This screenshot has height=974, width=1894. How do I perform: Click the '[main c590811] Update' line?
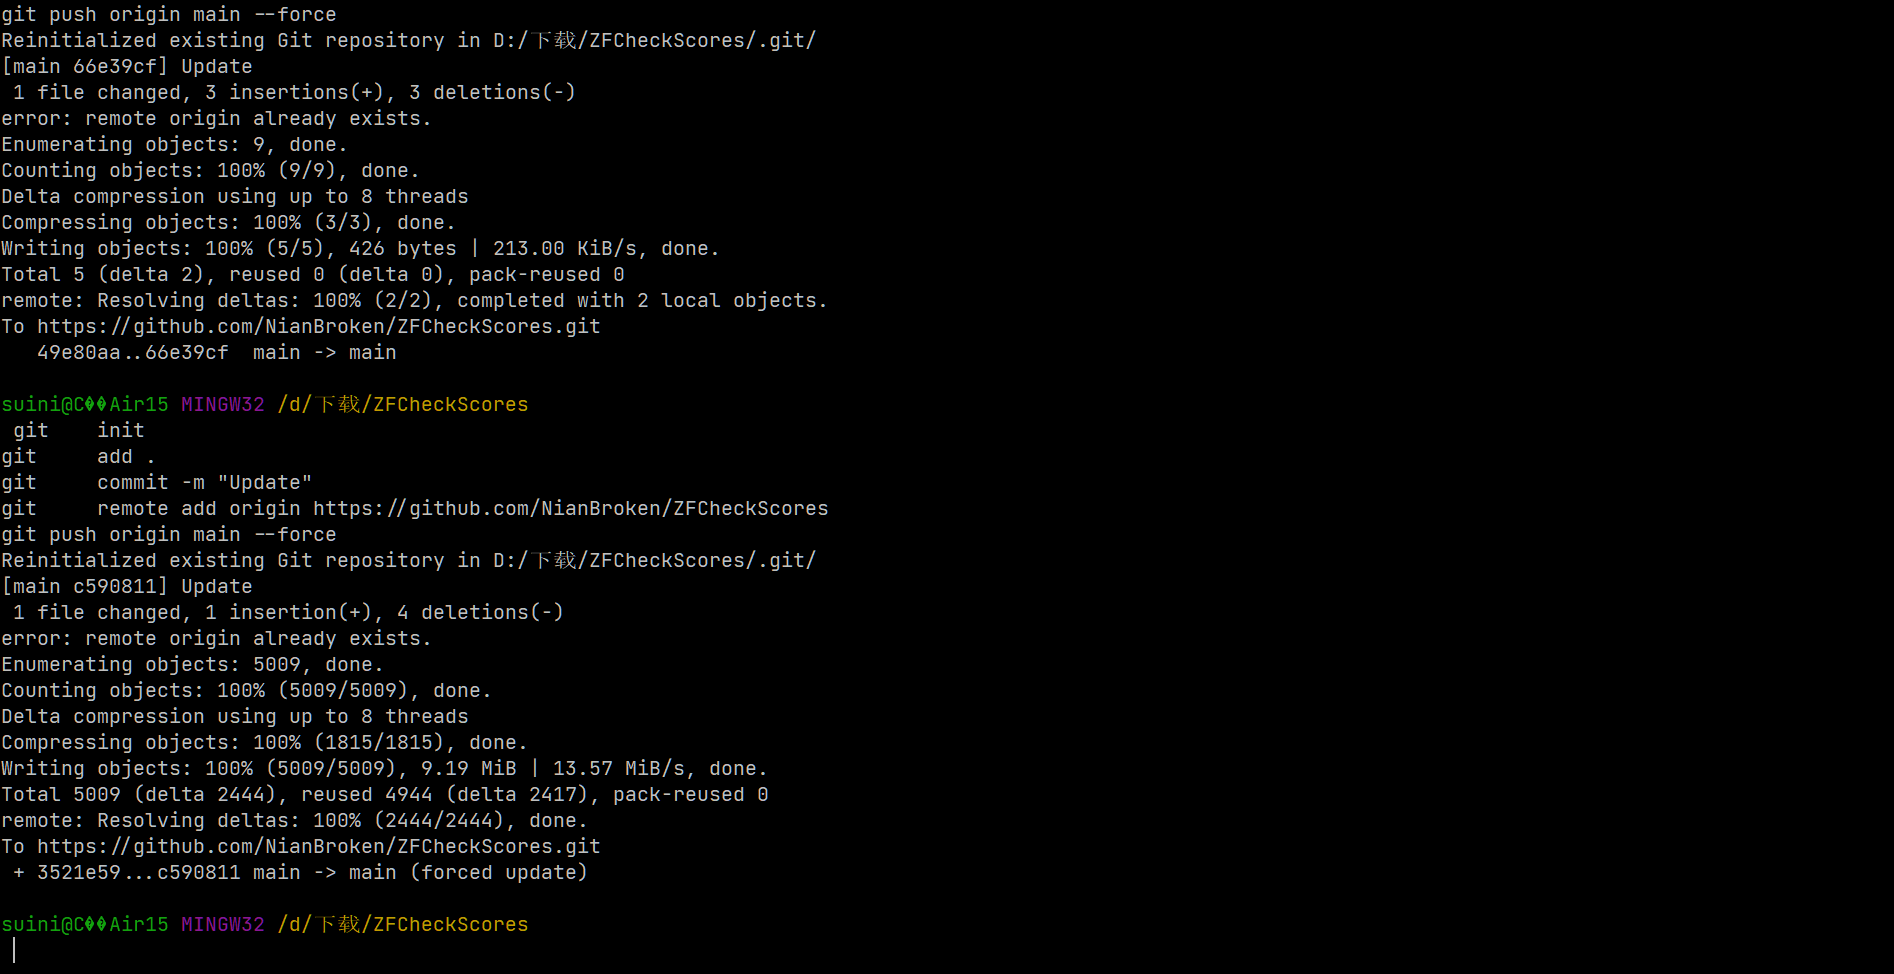(x=127, y=586)
